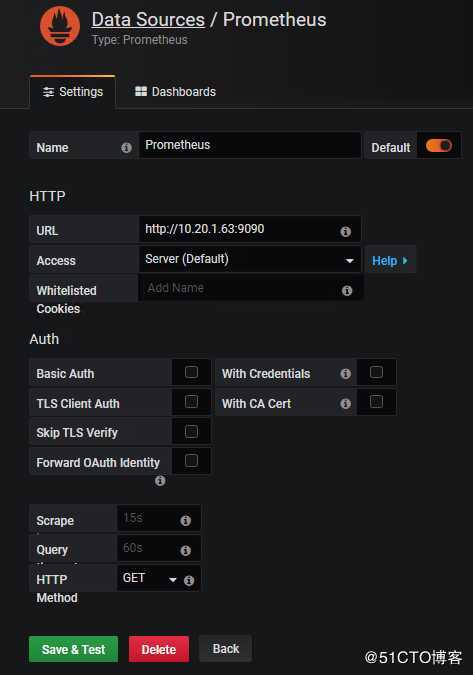Screen dimensions: 473x675
Task: Click the HTTP section heading text
Action: click(x=47, y=196)
